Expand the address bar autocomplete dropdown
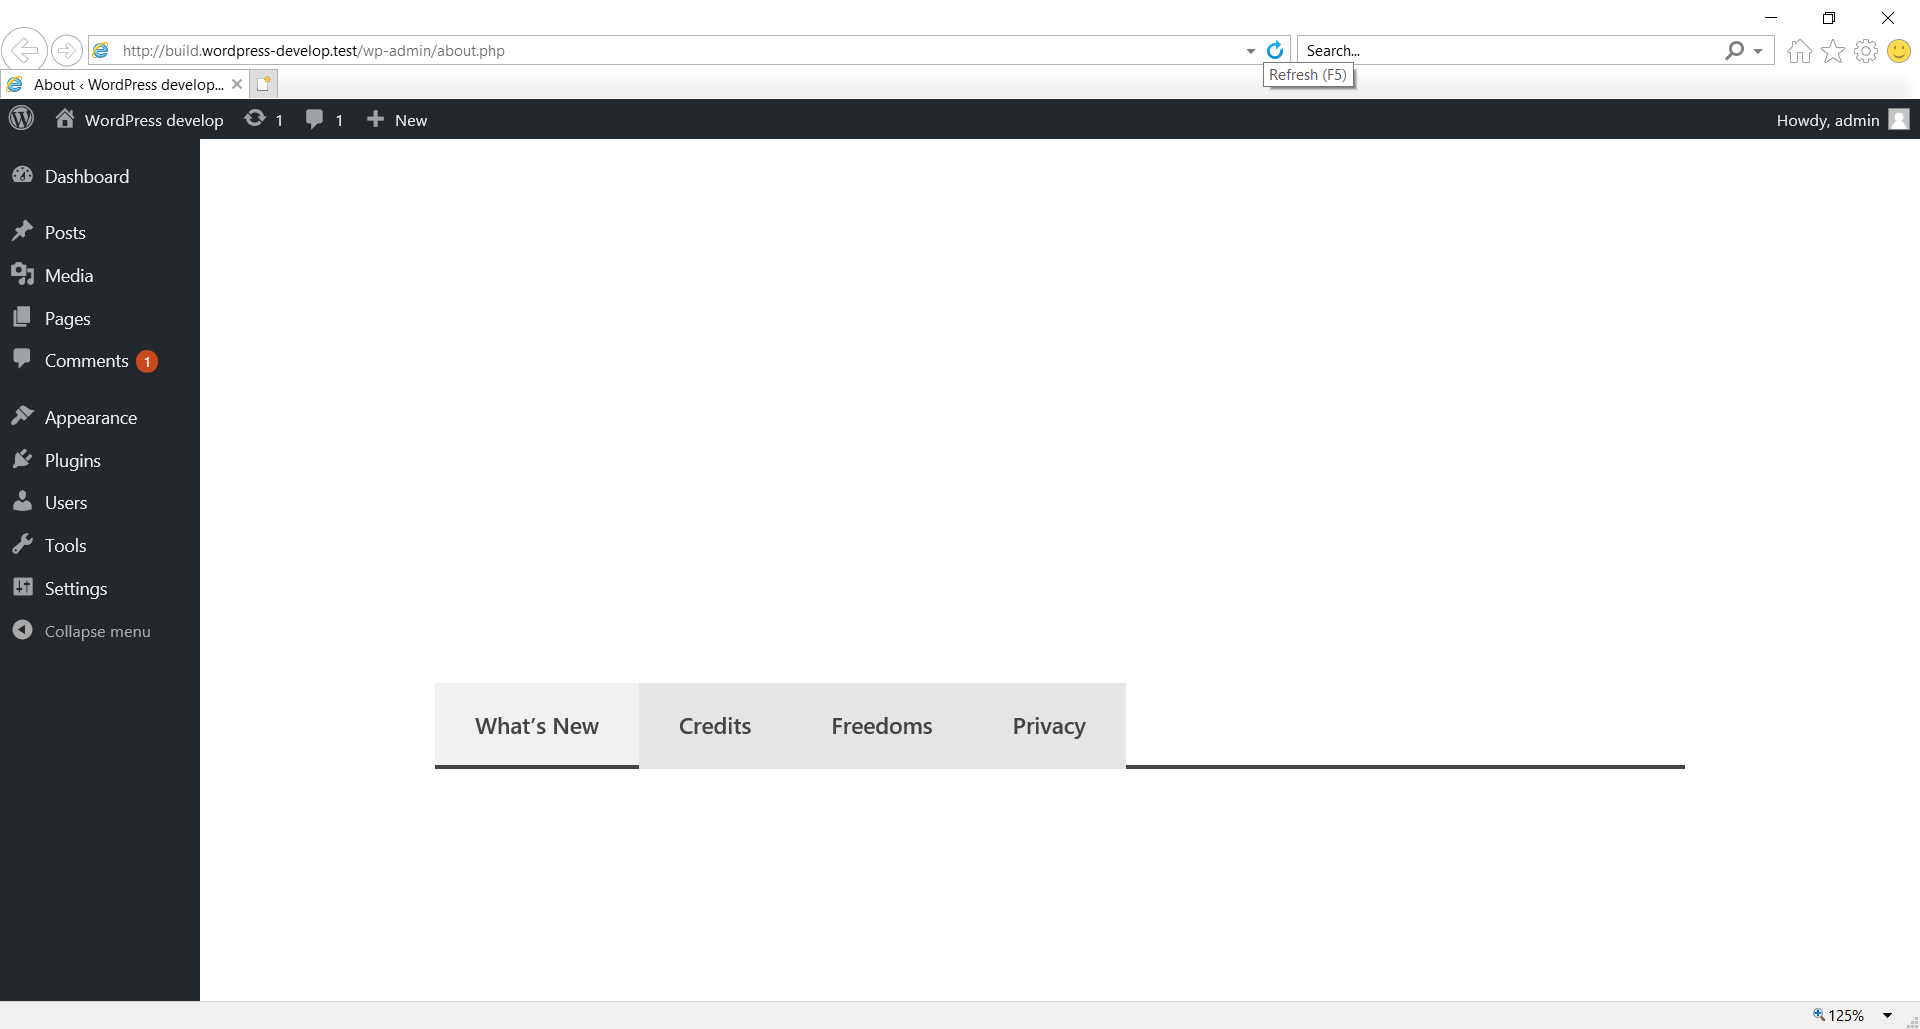The height and width of the screenshot is (1029, 1920). click(x=1251, y=51)
